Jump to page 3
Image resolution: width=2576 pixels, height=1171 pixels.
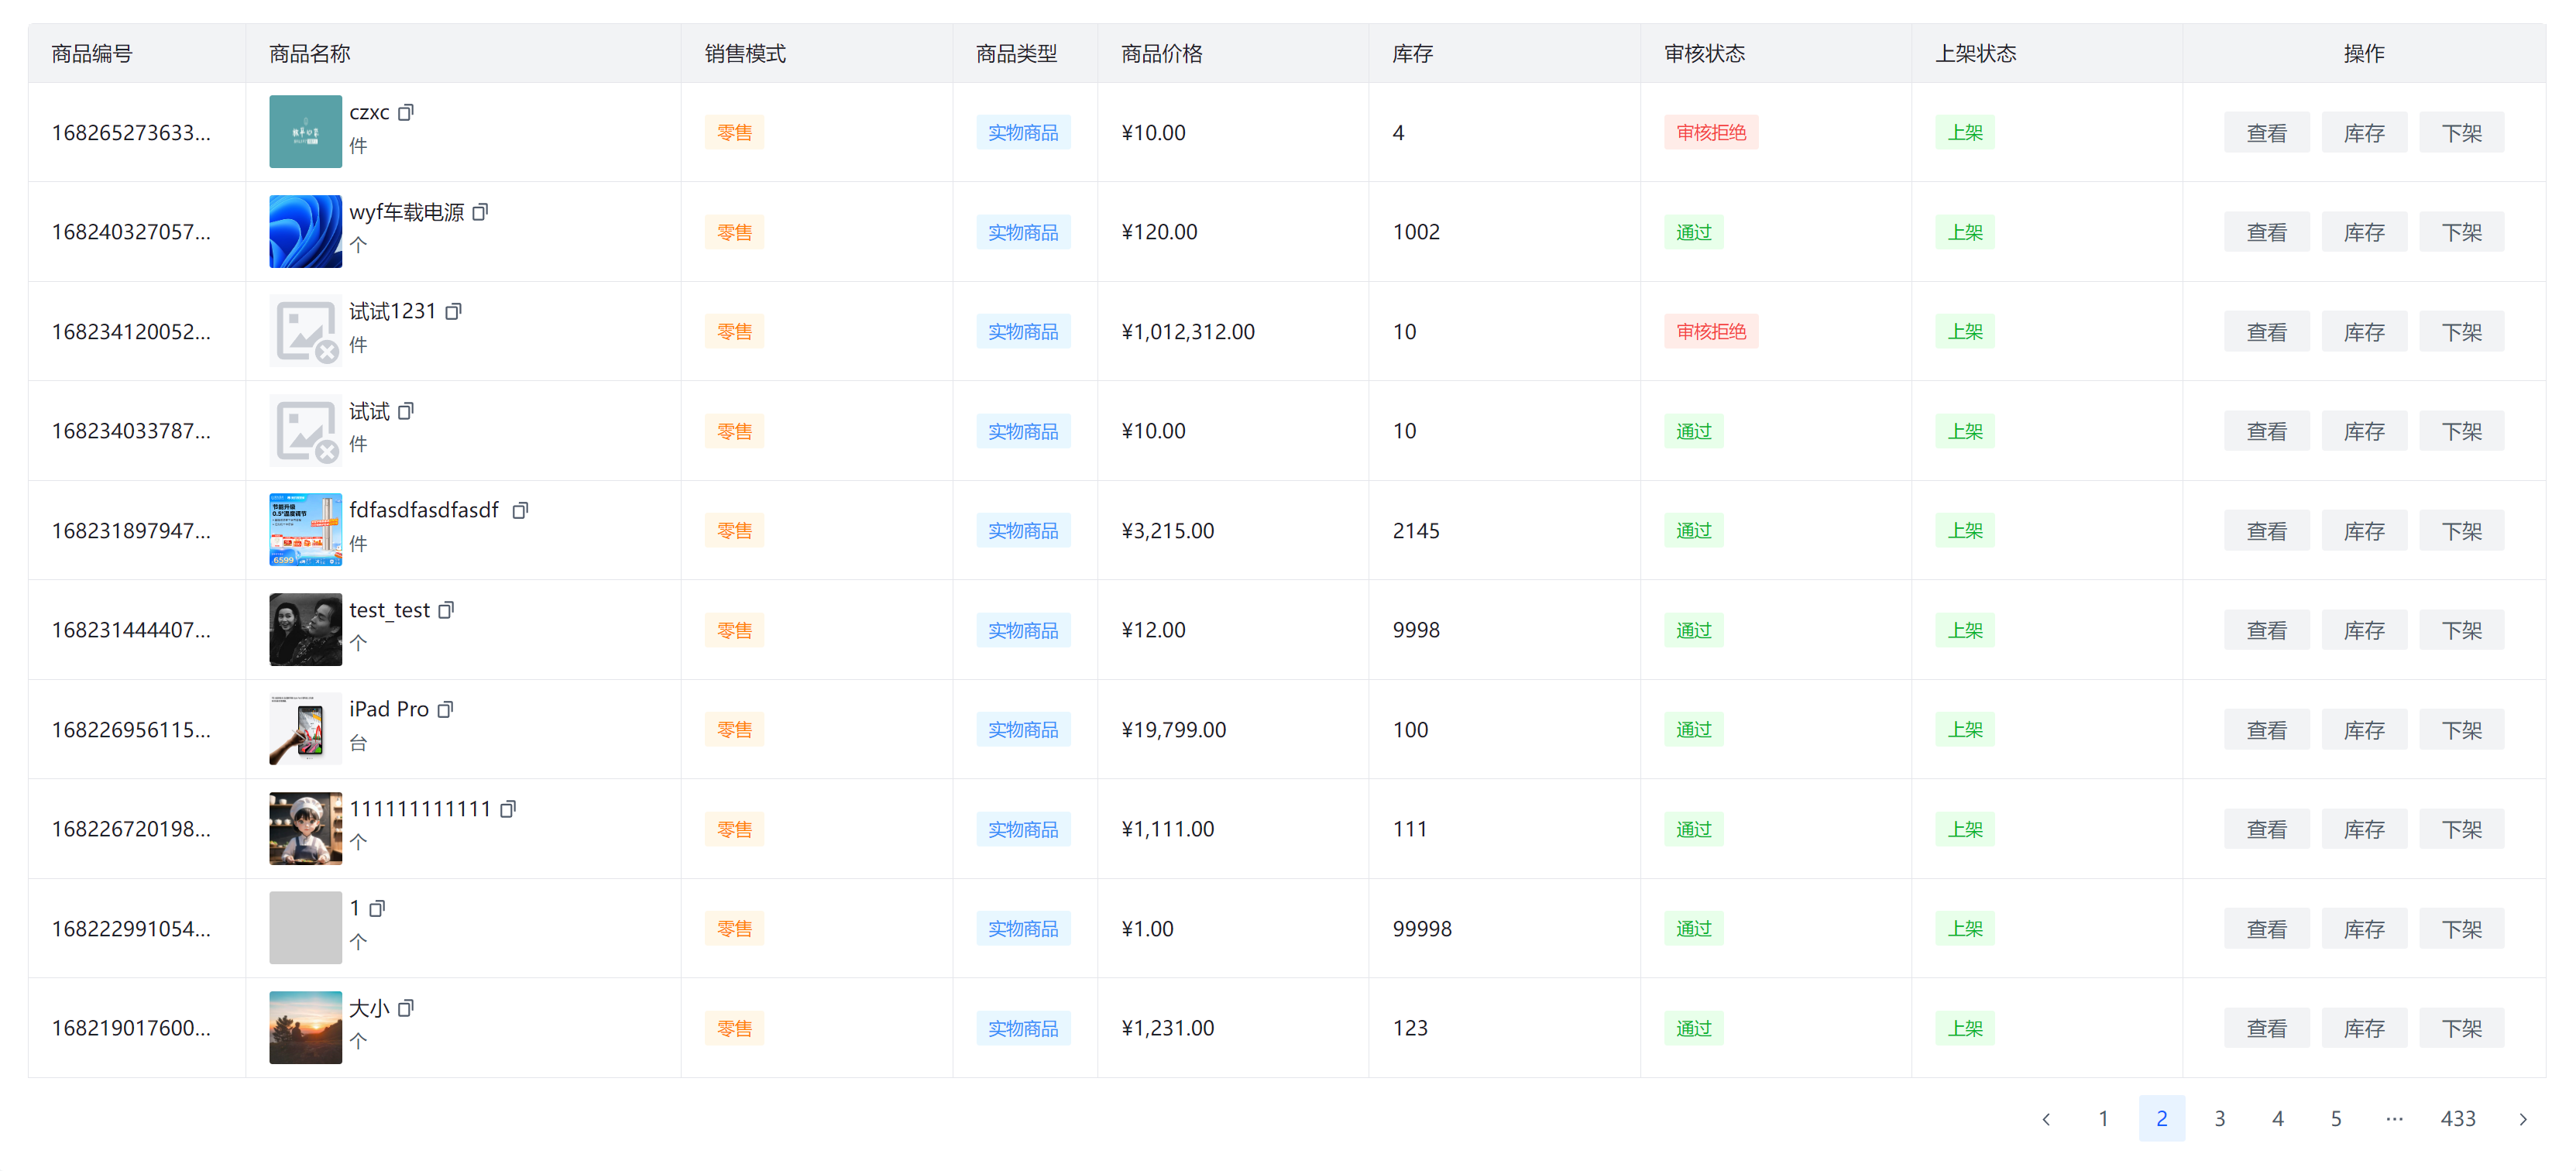[2219, 1119]
